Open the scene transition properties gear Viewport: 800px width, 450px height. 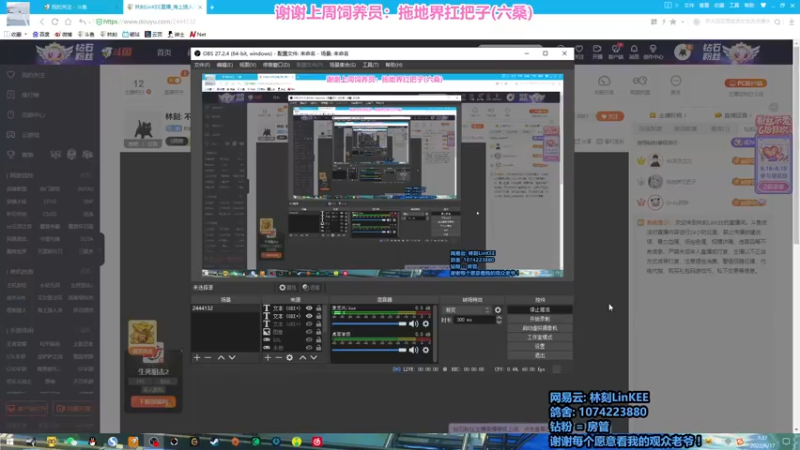[x=498, y=310]
